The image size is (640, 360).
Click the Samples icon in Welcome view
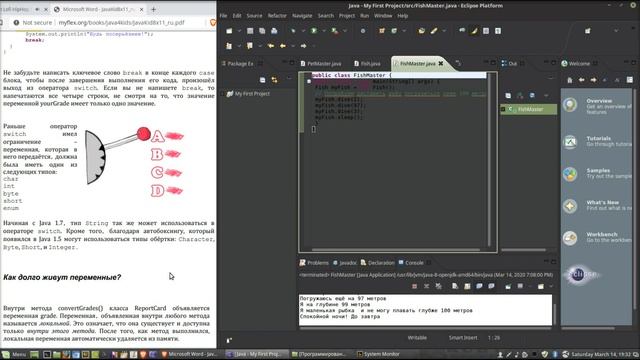(570, 174)
